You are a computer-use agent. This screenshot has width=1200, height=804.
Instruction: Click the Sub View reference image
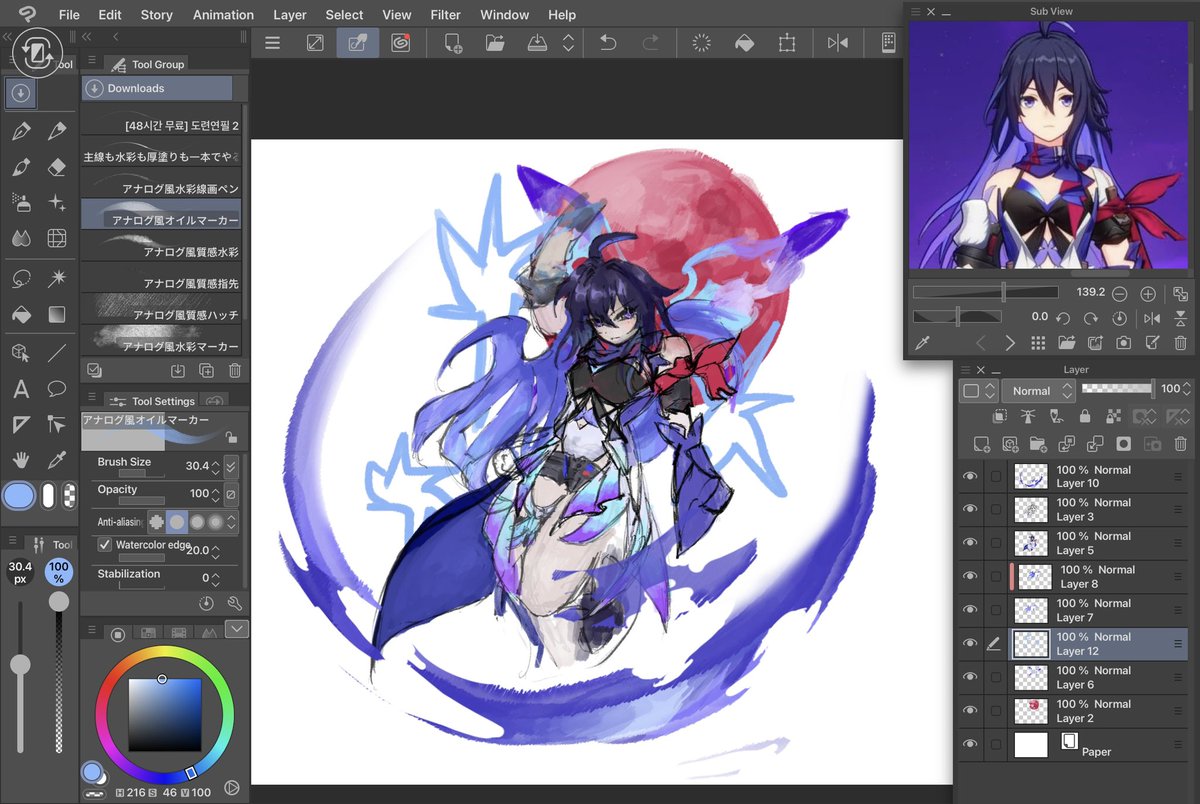click(x=1048, y=147)
